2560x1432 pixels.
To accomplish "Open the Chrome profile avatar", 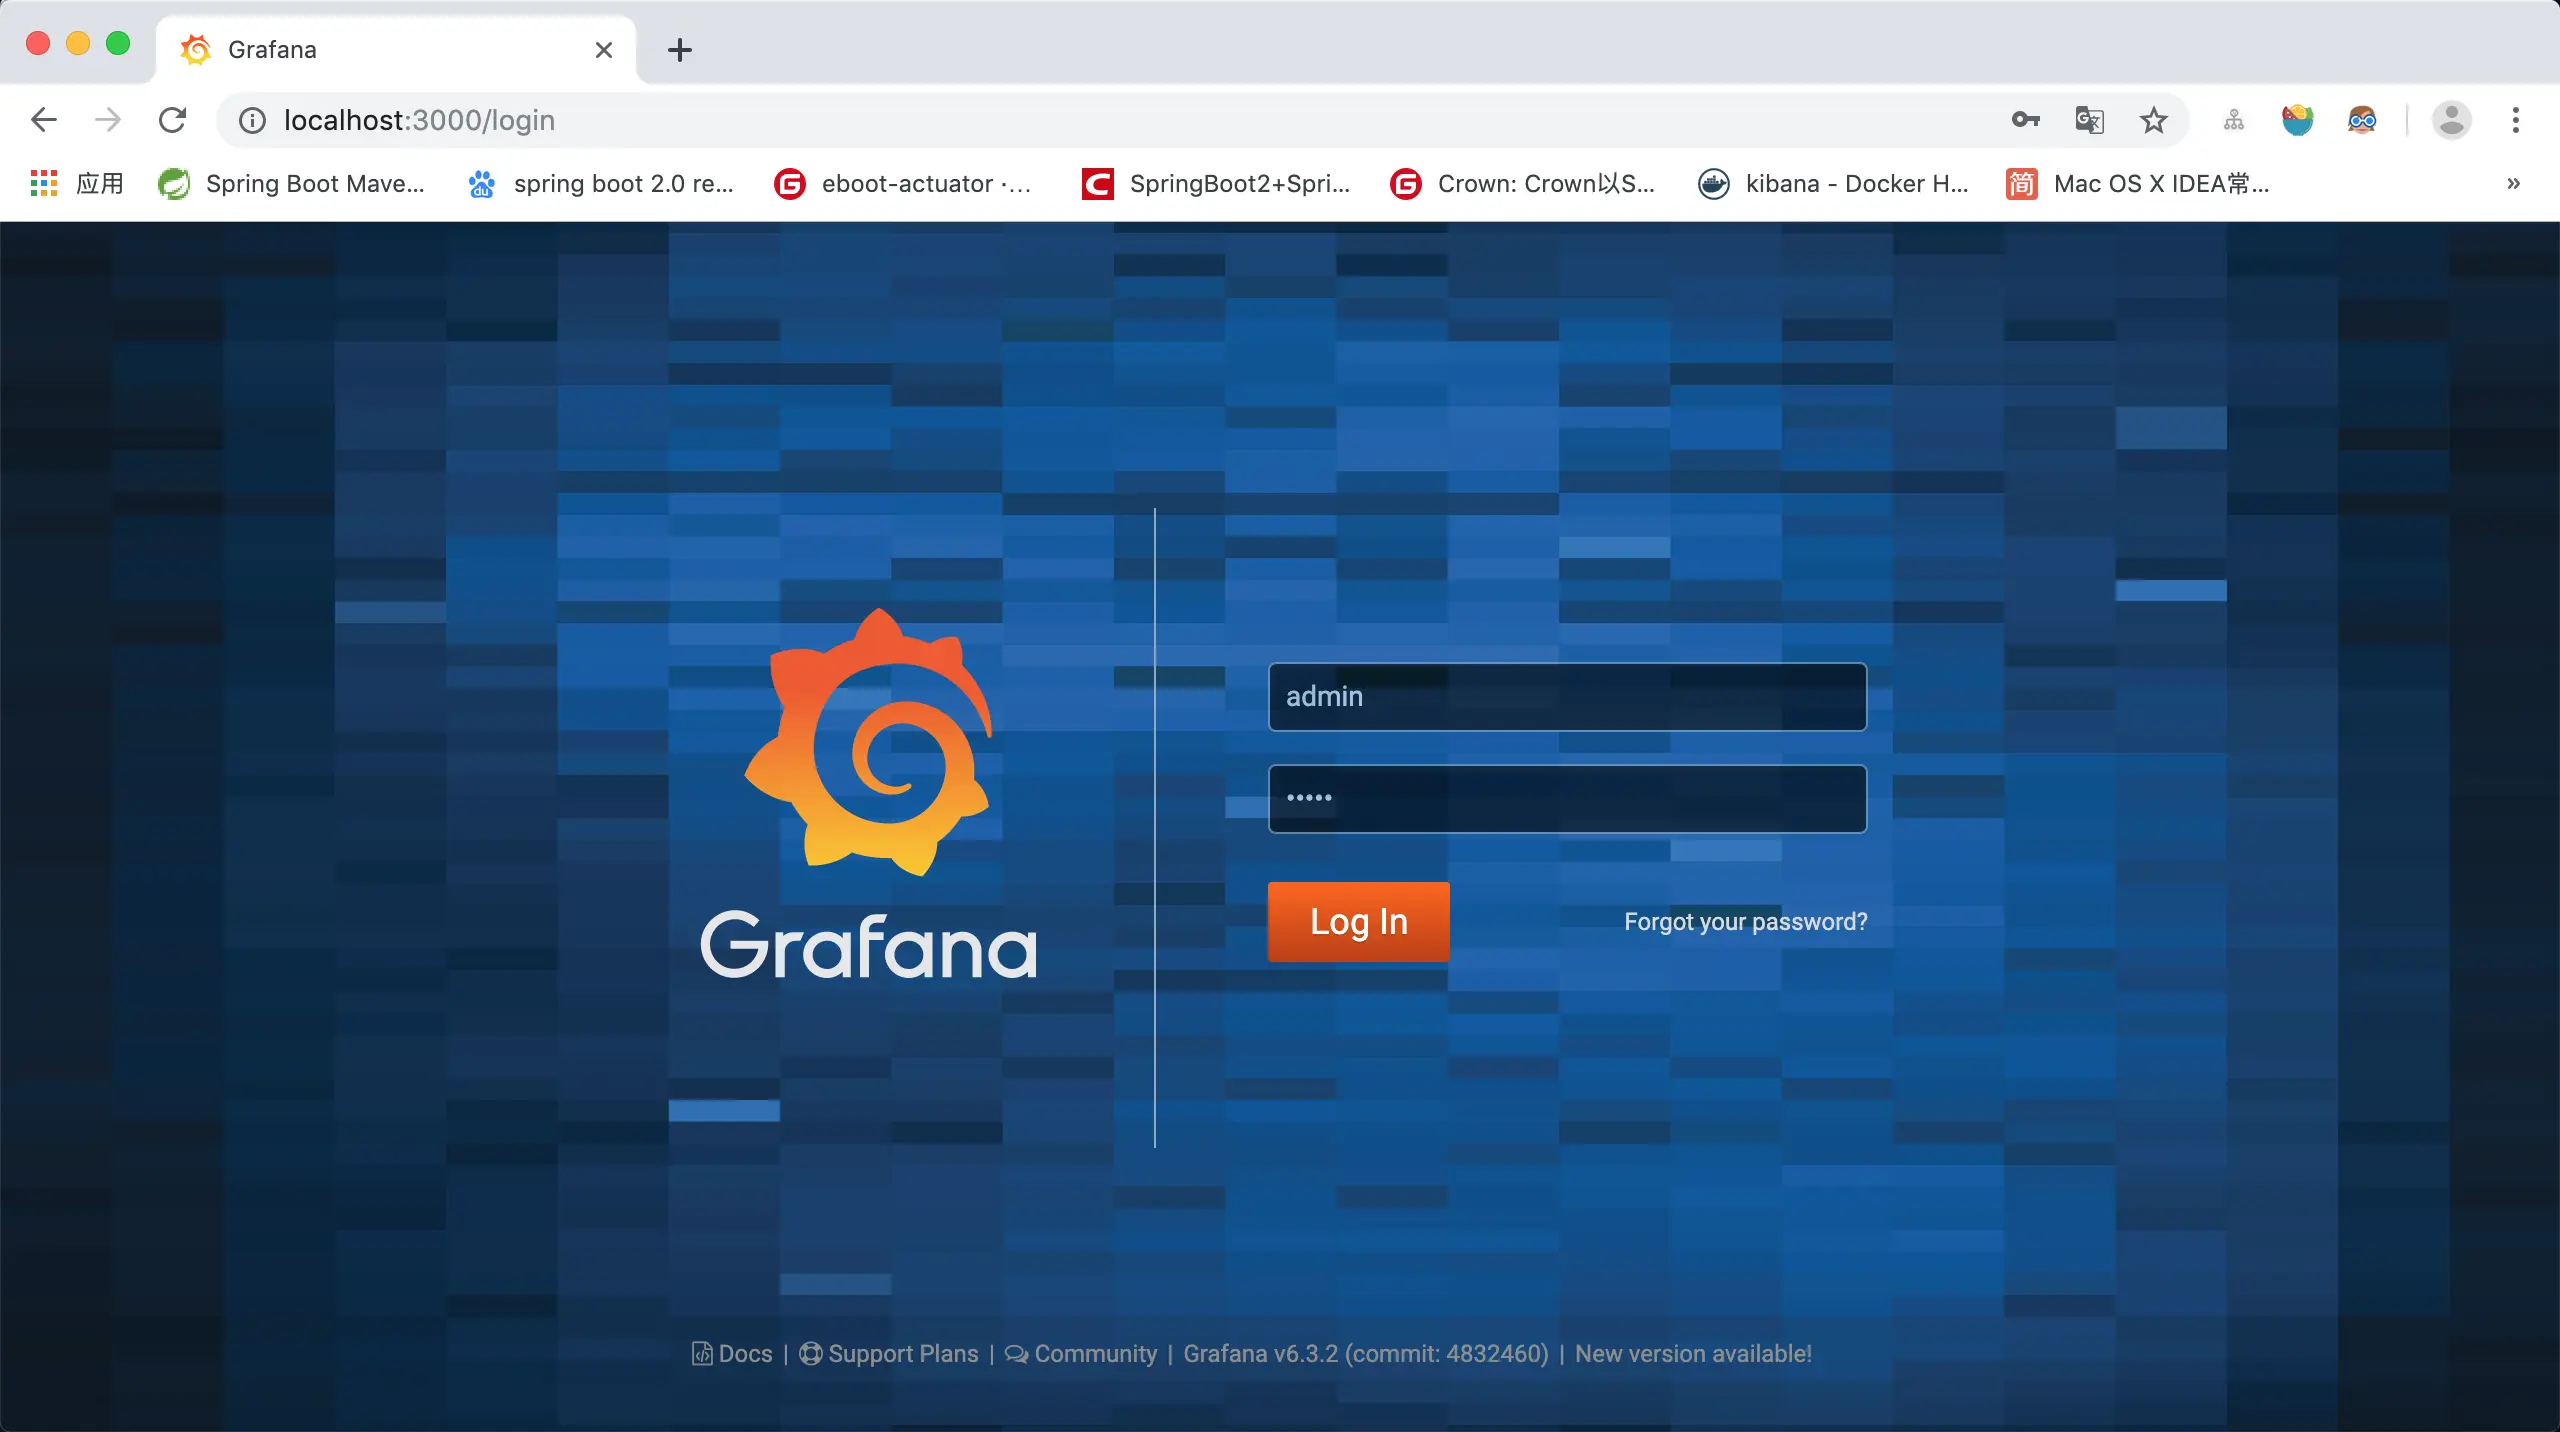I will tap(2451, 120).
